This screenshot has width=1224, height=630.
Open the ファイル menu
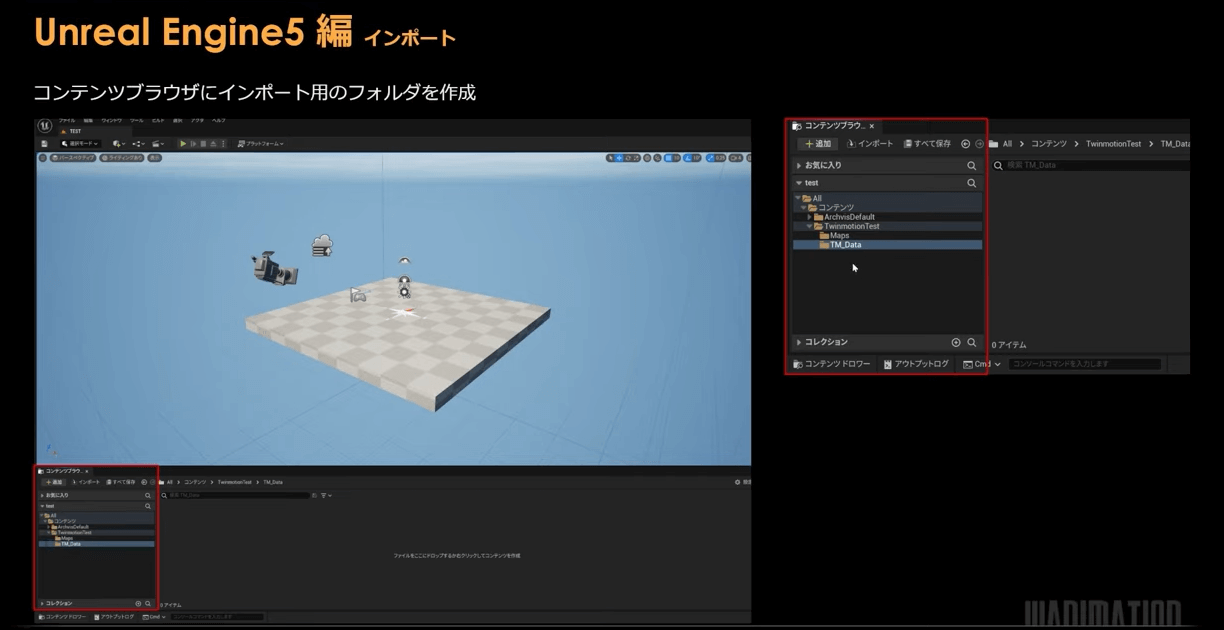[67, 121]
